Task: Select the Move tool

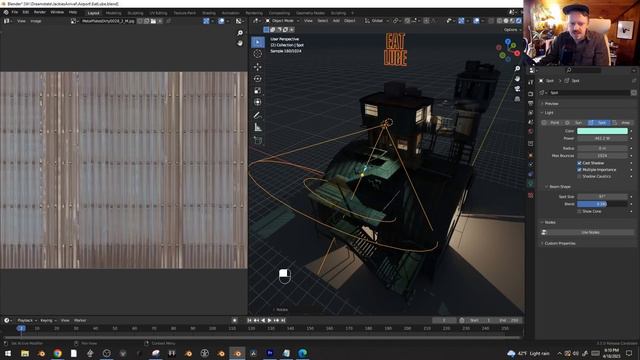Action: tap(258, 67)
